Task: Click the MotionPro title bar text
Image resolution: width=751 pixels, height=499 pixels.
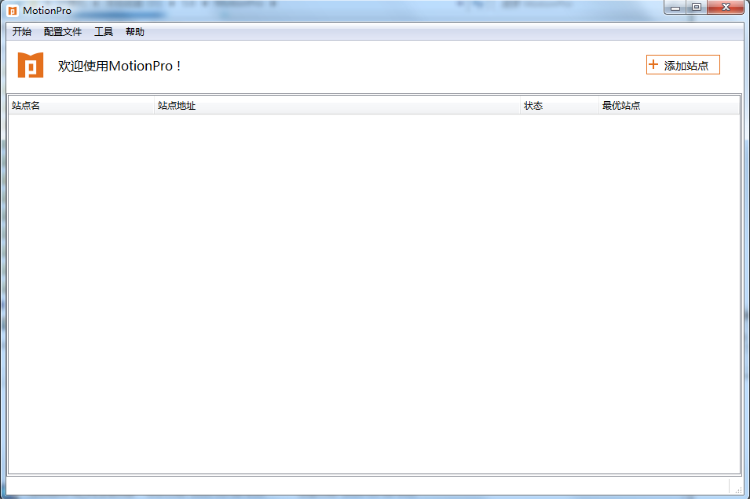Action: click(47, 11)
